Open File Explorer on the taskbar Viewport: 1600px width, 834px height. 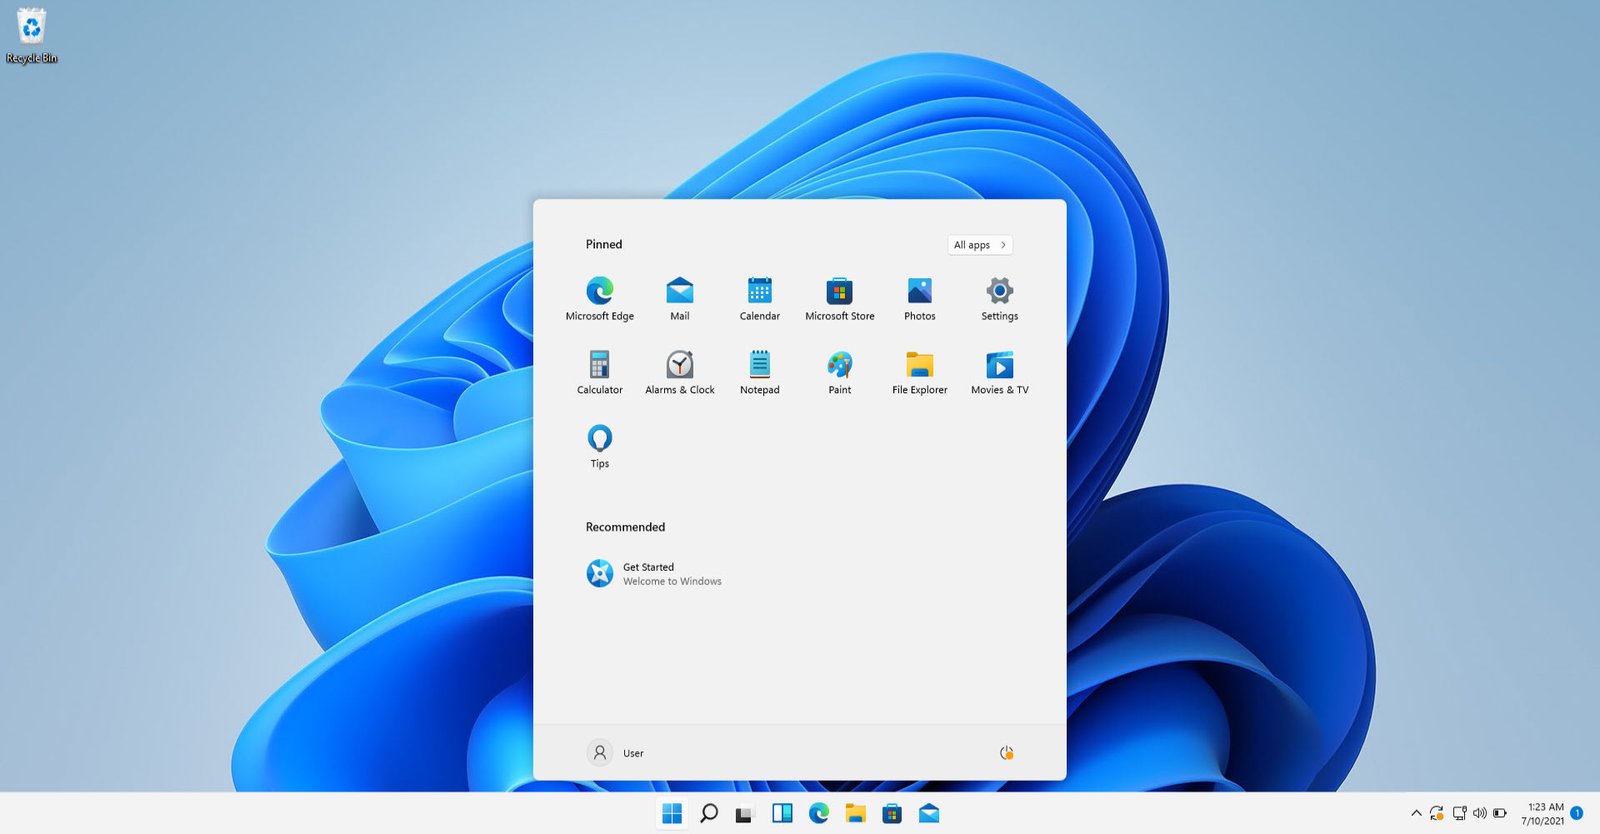click(x=855, y=814)
